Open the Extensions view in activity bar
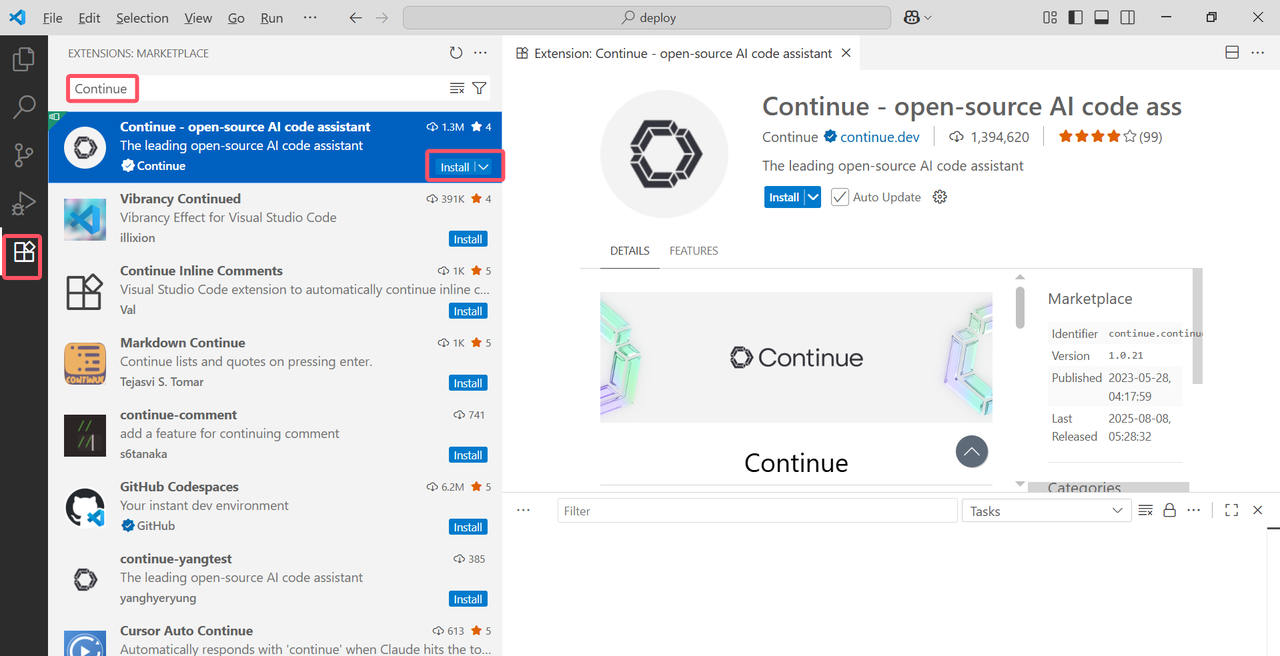Viewport: 1280px width, 656px height. [23, 253]
